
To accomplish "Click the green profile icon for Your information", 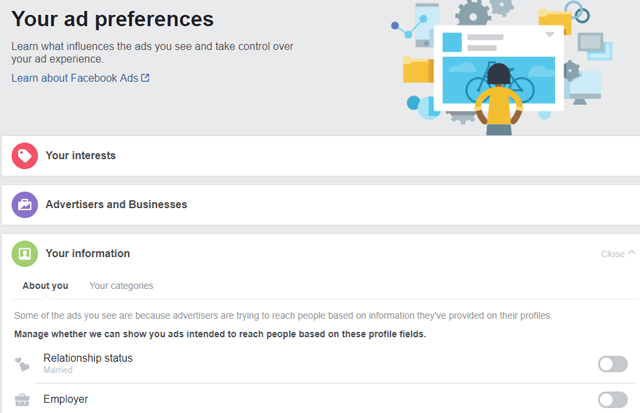I will 24,254.
